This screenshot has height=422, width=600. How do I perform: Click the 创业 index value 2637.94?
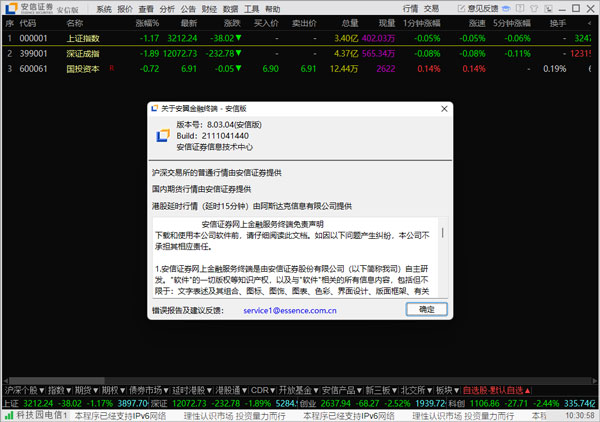pos(336,403)
